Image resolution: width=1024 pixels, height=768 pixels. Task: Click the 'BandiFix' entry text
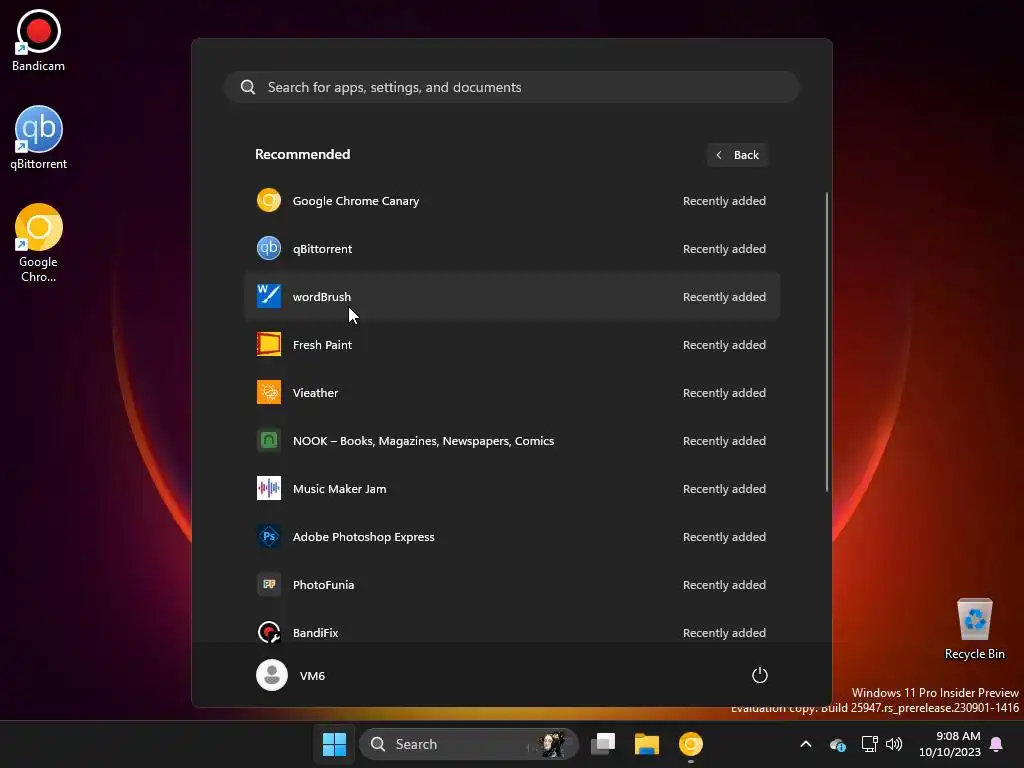pos(315,632)
